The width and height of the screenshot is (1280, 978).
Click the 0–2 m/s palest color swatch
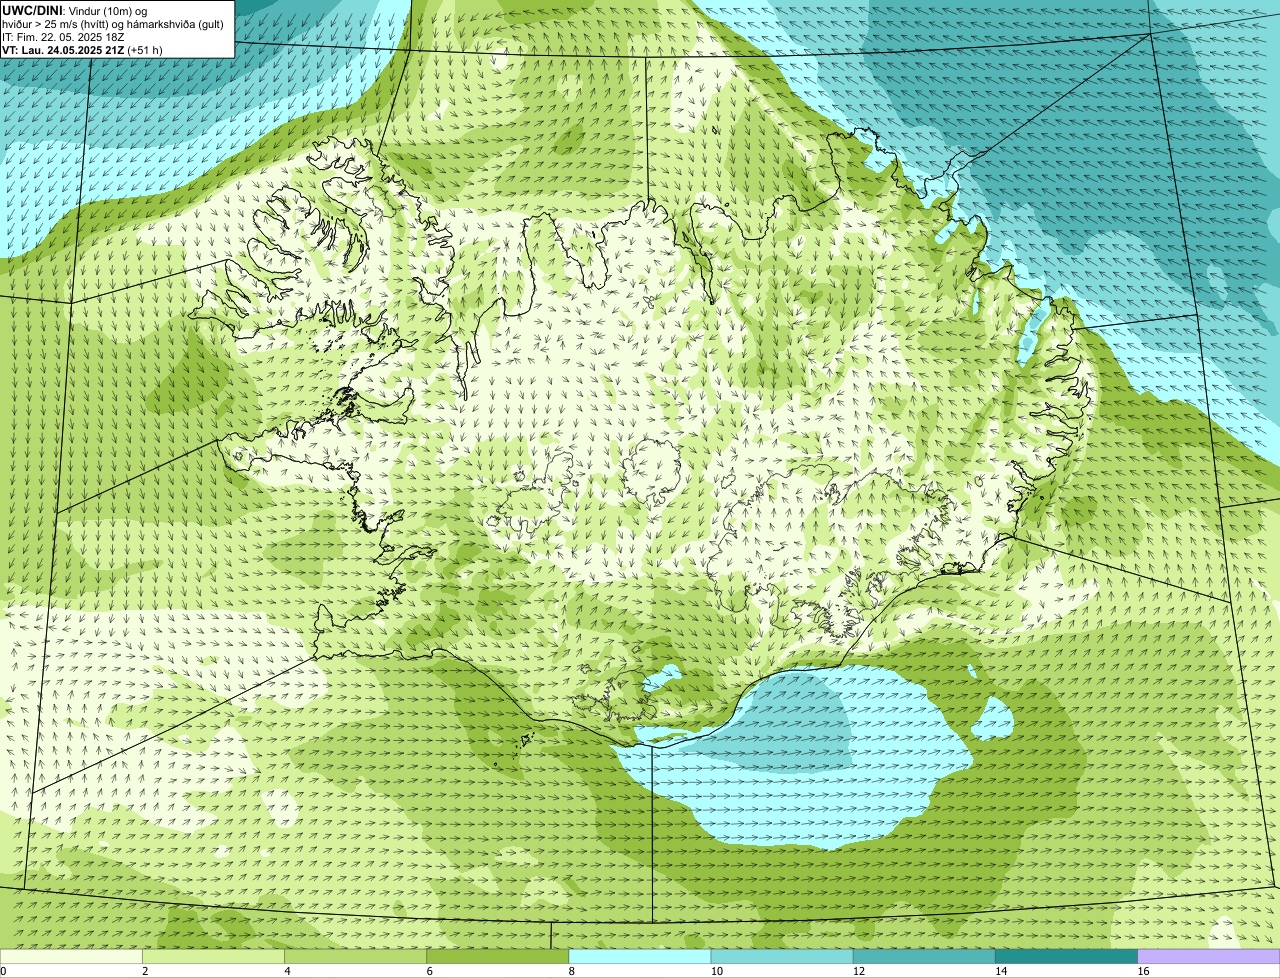tap(71, 956)
